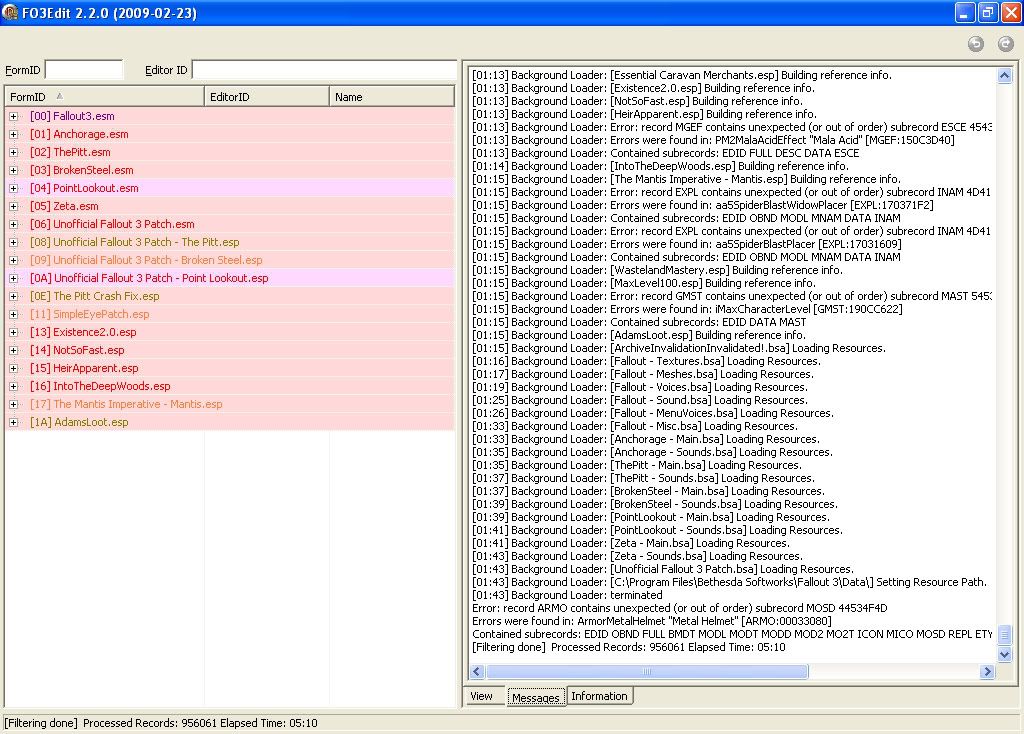The height and width of the screenshot is (734, 1024).
Task: Click the aa5SpiderBlastWidowPlacer error line
Action: click(x=703, y=205)
